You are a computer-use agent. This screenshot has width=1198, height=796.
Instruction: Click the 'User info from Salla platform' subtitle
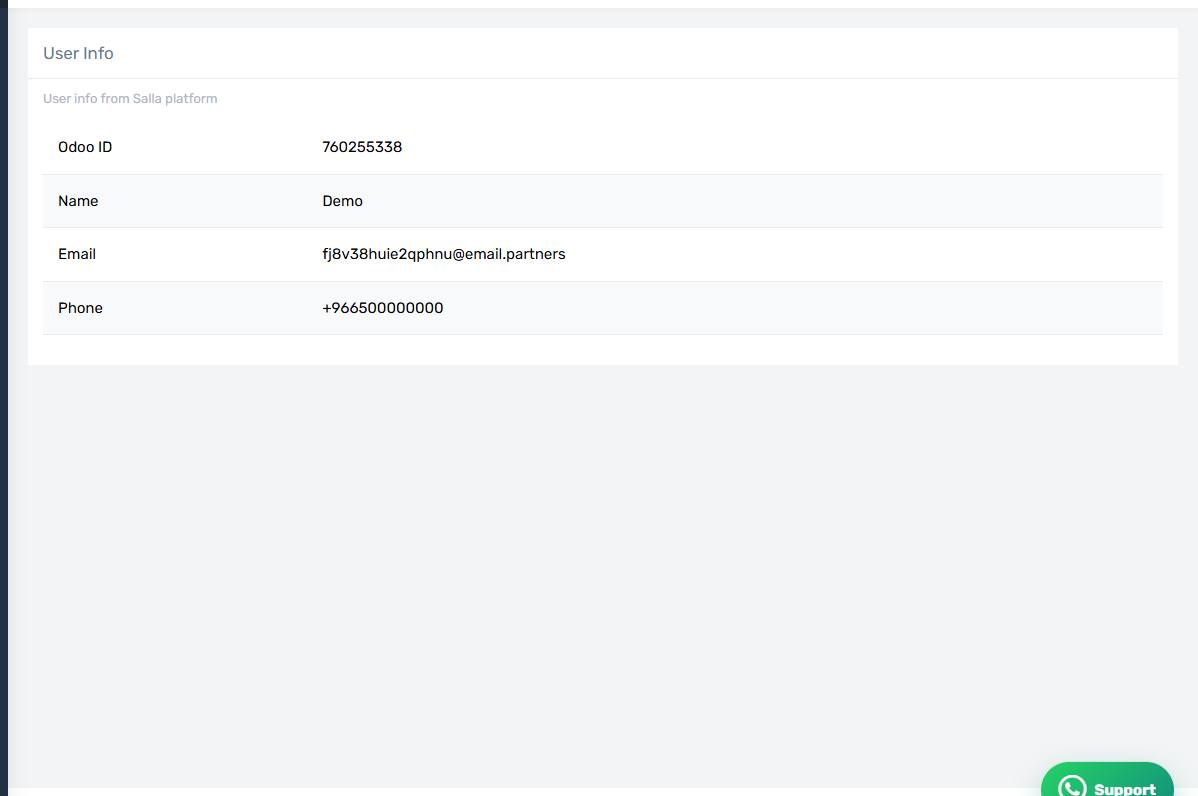click(x=130, y=99)
